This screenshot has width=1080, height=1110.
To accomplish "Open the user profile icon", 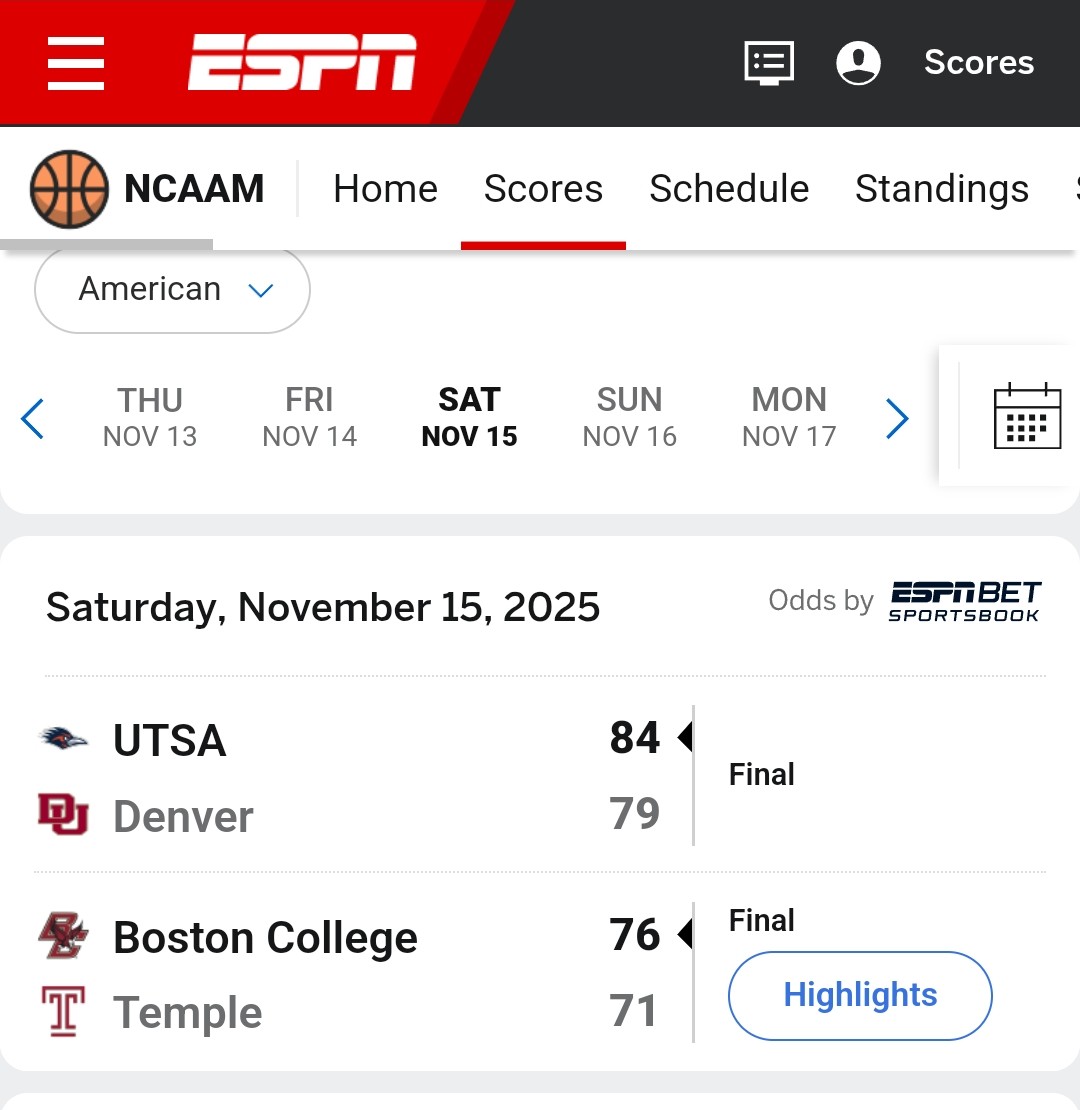I will coord(858,63).
